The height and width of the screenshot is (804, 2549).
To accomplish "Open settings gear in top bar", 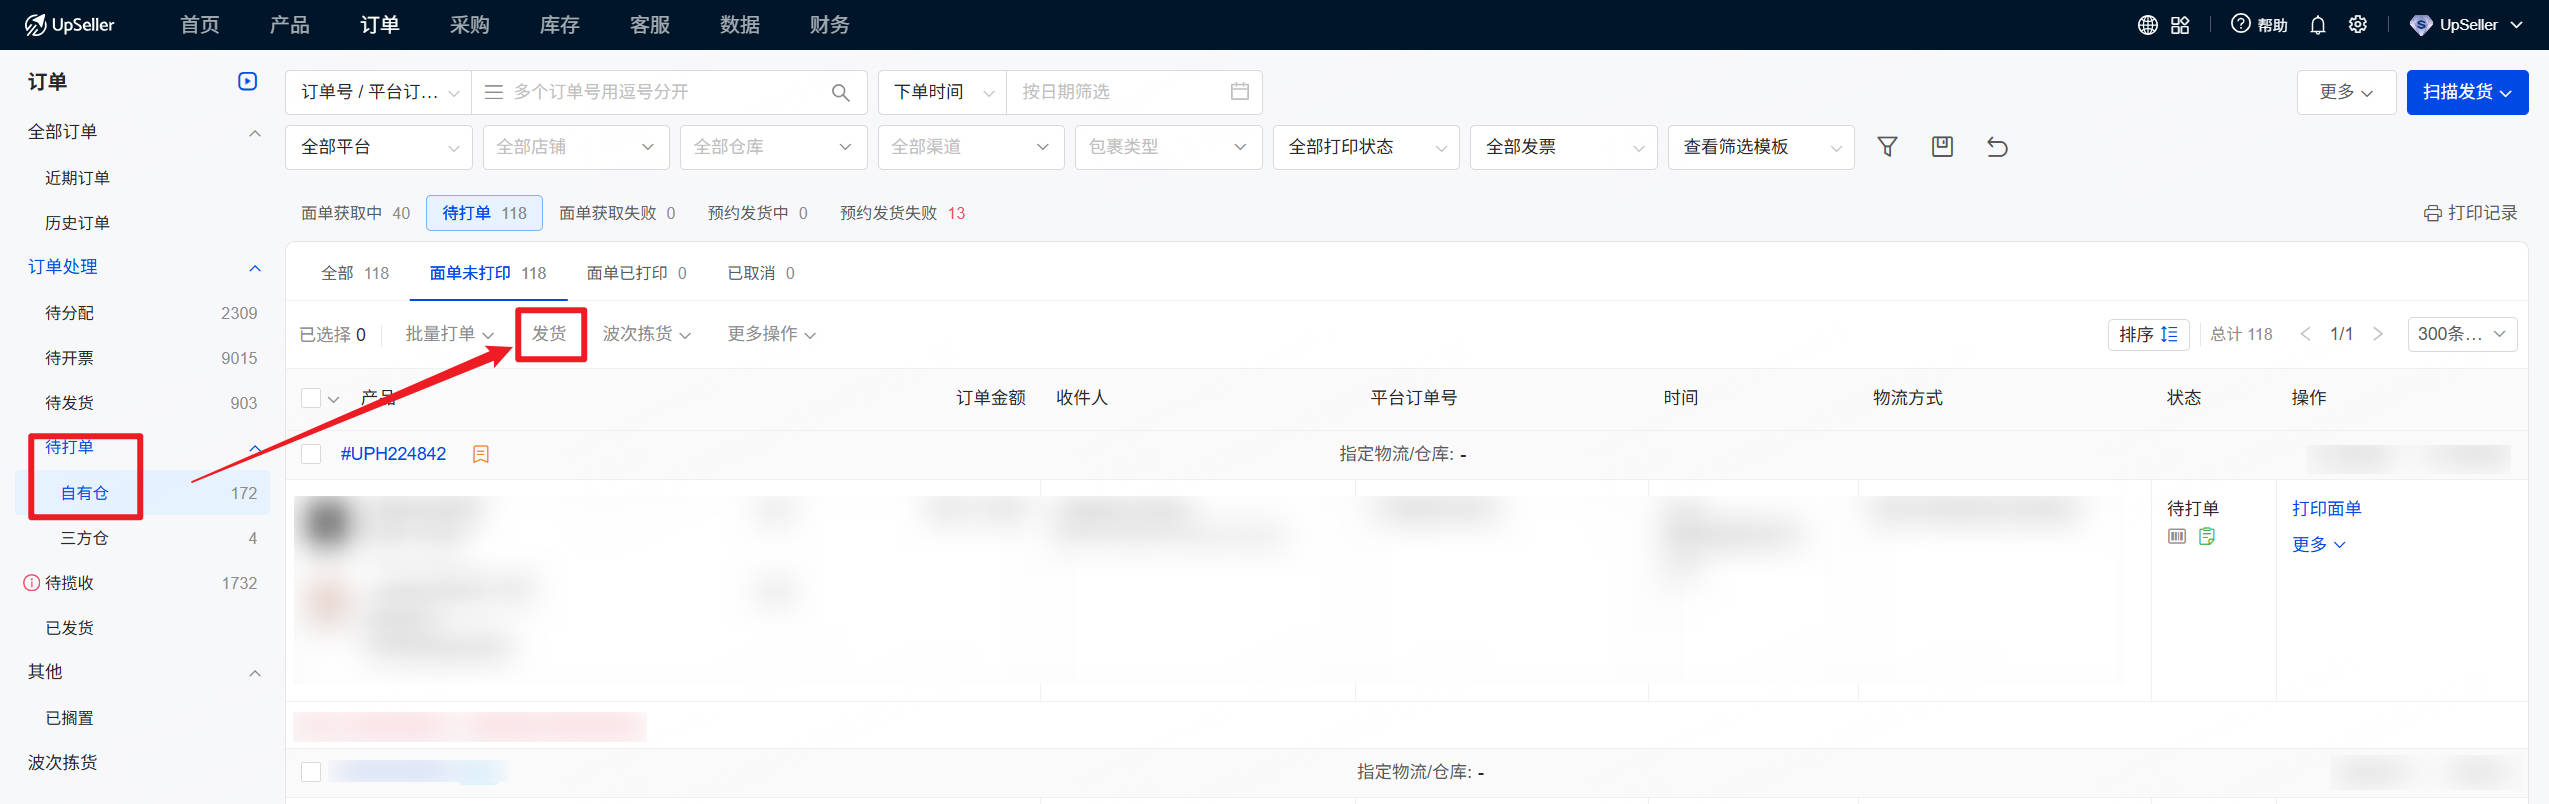I will (x=2357, y=25).
